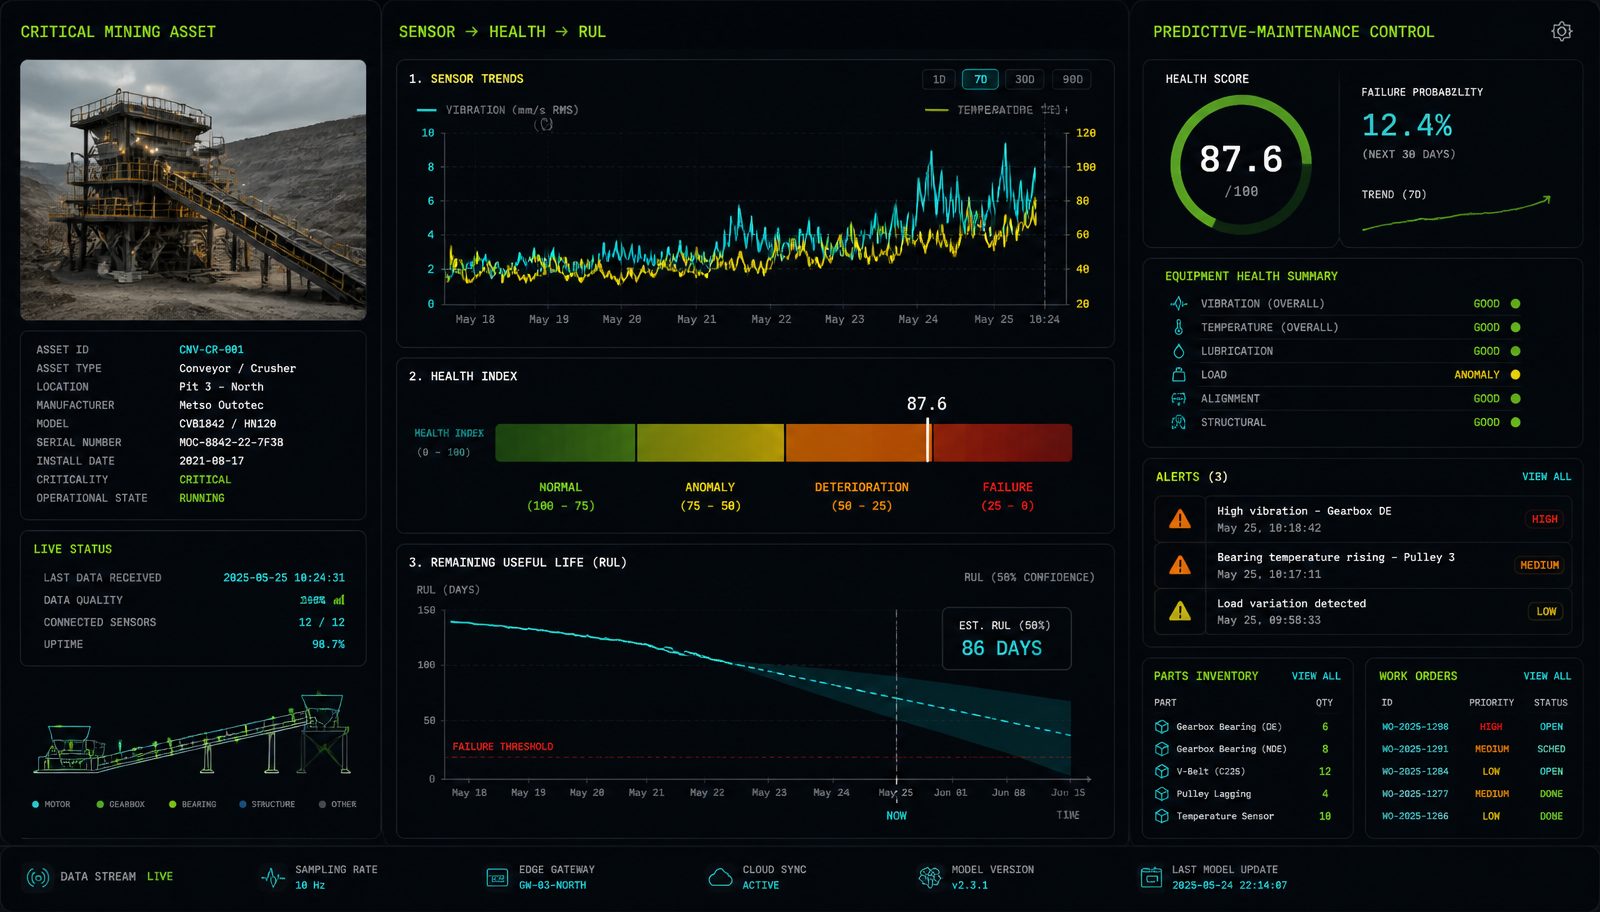Click the Alignment icon in health summary
Image resolution: width=1600 pixels, height=912 pixels.
(1178, 399)
